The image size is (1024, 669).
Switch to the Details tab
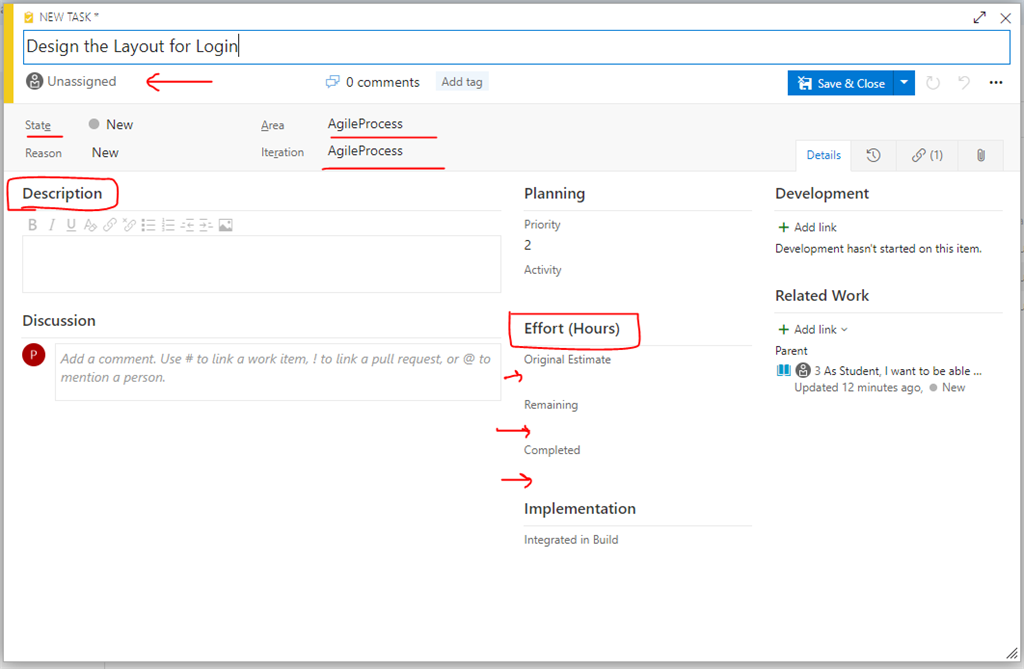coord(823,155)
